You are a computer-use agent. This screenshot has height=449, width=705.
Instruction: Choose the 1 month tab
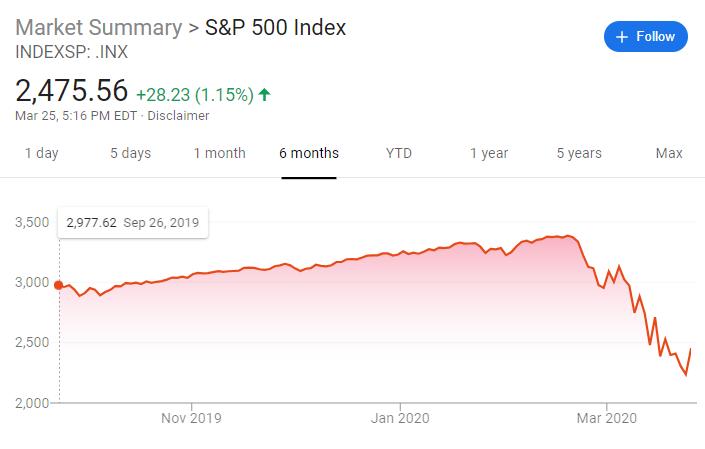click(219, 153)
